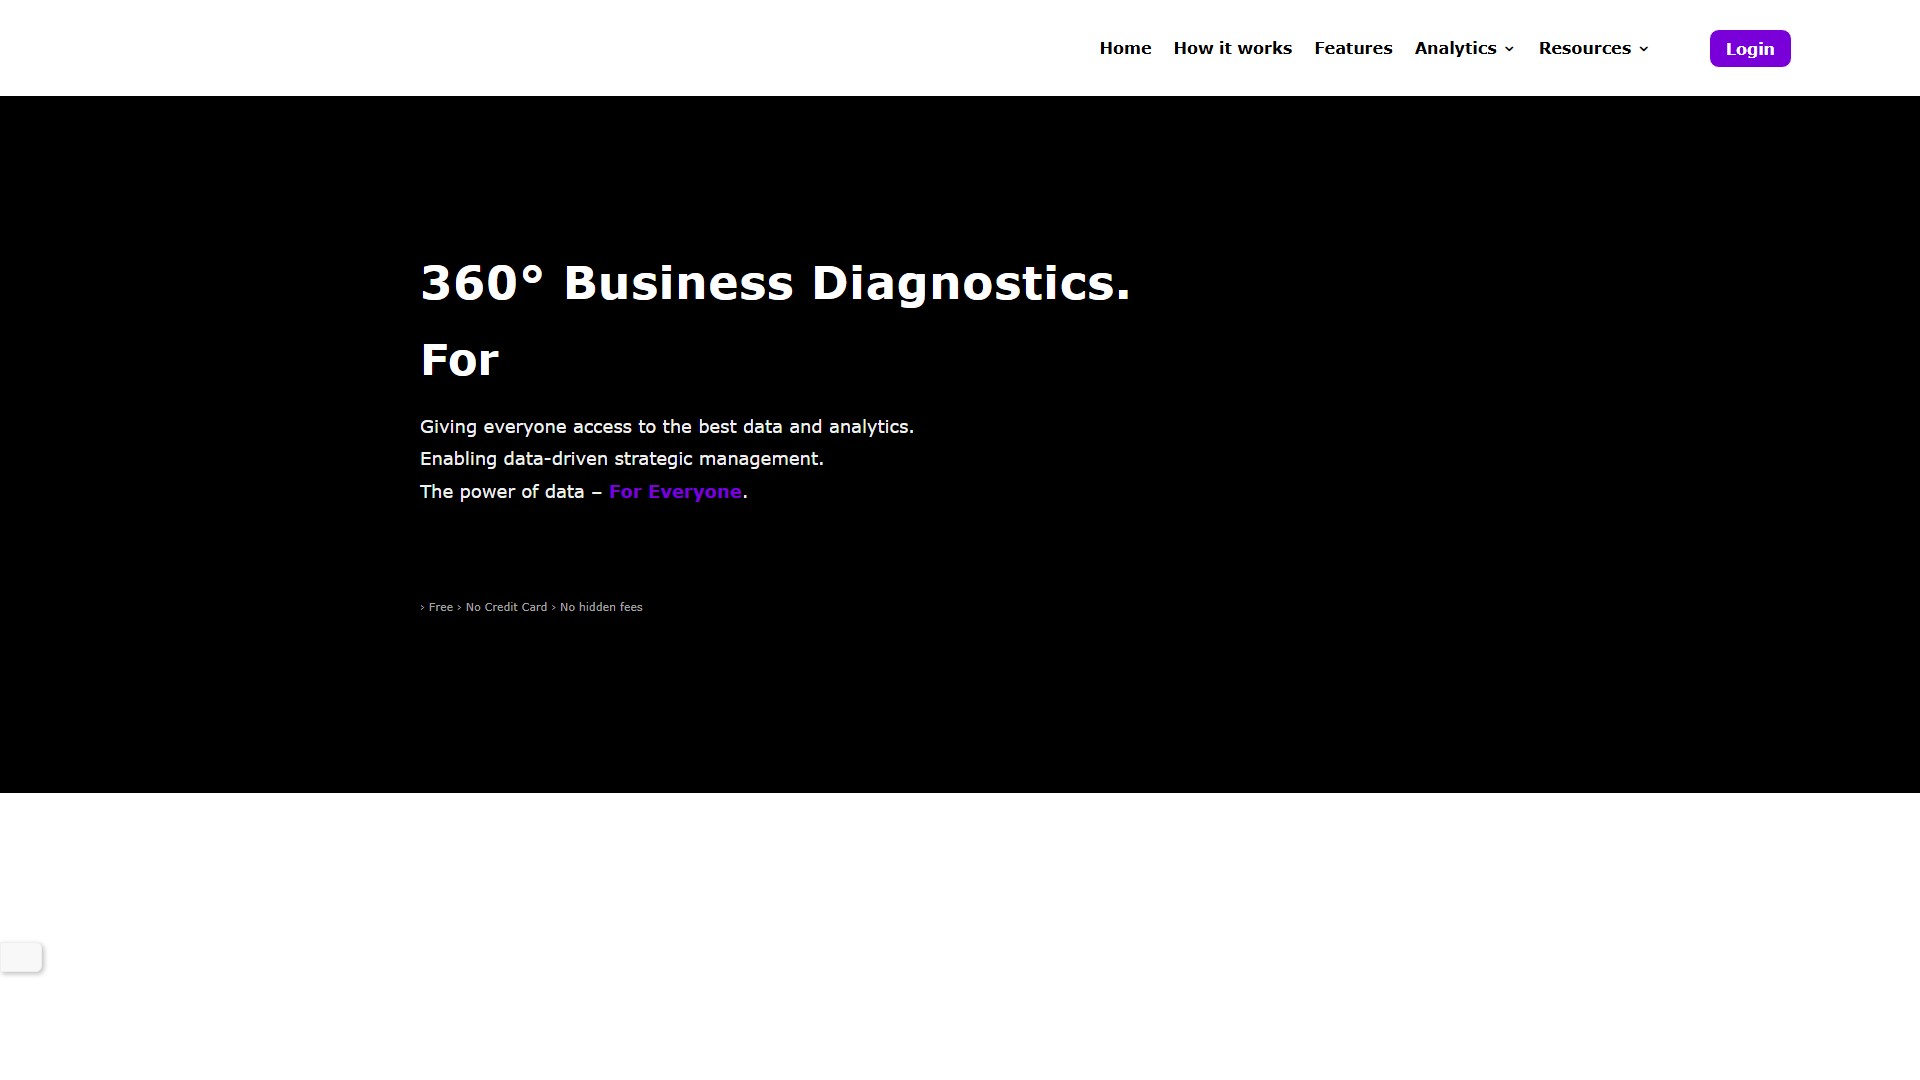Open the small white widget tab at left edge

(x=21, y=957)
